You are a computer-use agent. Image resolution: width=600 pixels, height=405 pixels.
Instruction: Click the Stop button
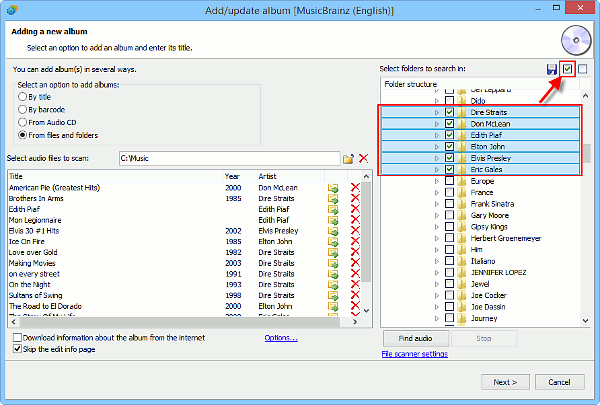pos(484,338)
